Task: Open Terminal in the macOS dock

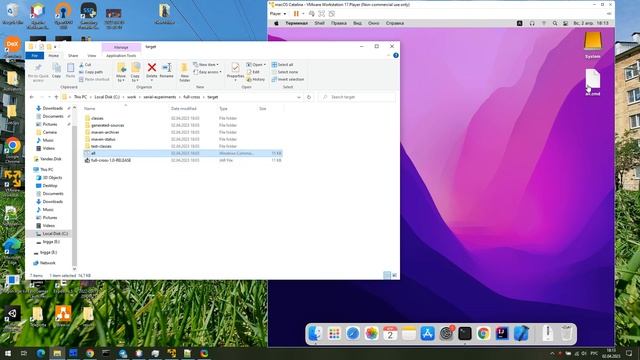Action: click(x=464, y=333)
